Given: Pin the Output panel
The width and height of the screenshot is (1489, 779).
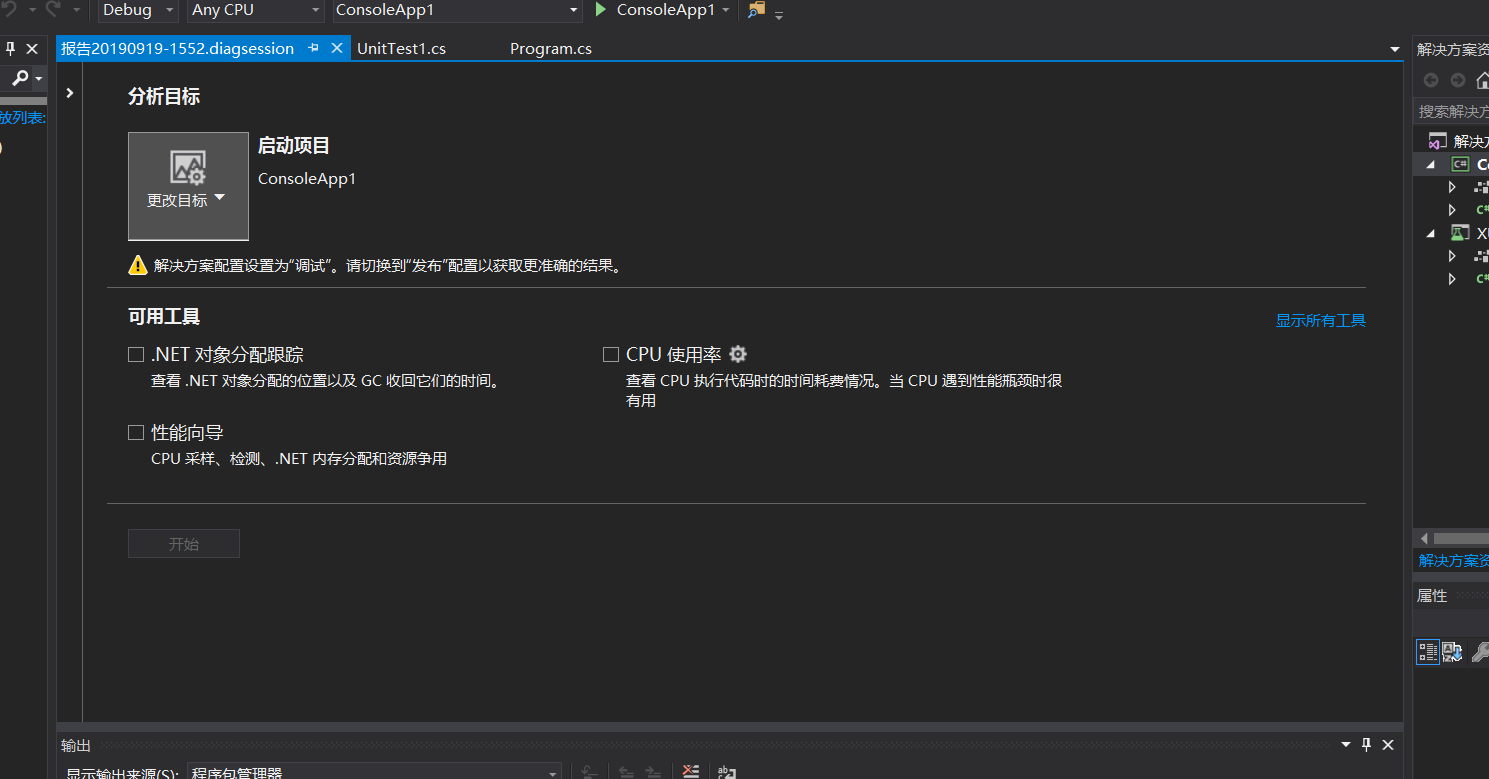Looking at the screenshot, I should [1366, 745].
